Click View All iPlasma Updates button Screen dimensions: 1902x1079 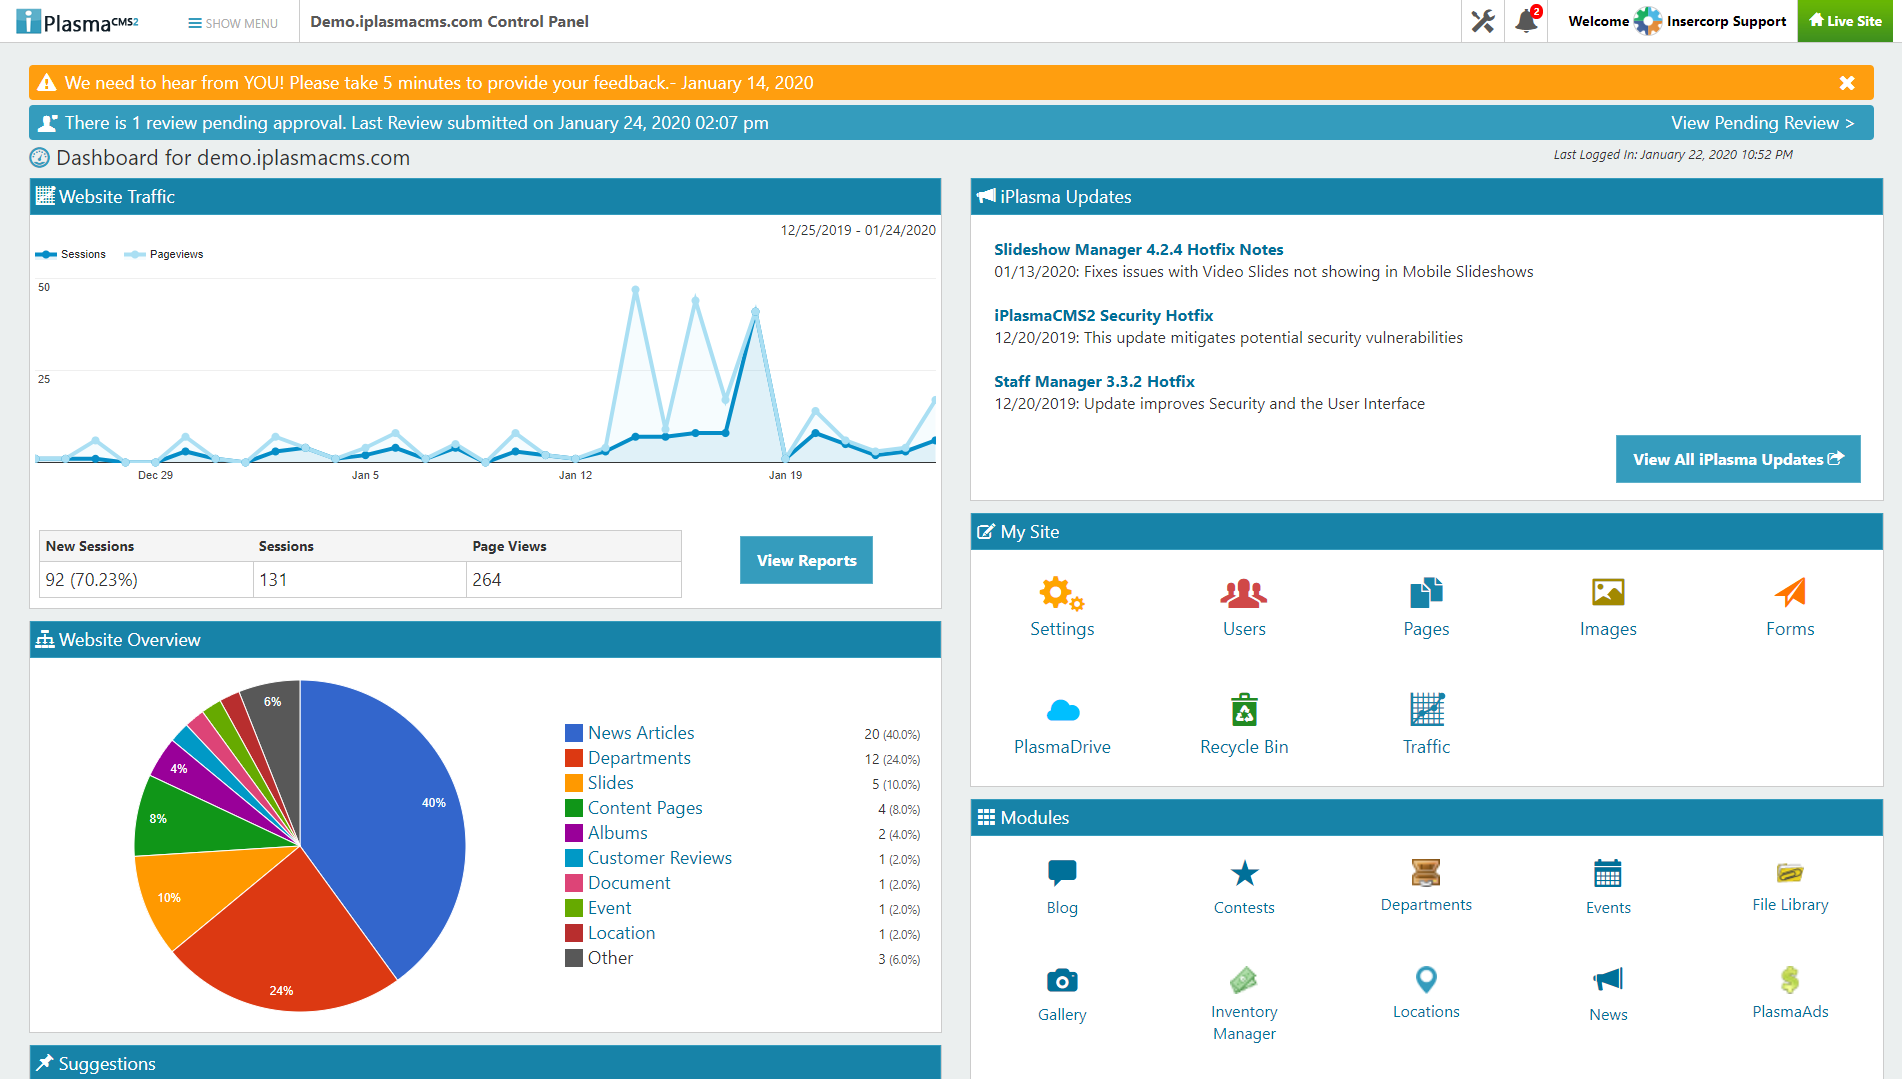1738,459
